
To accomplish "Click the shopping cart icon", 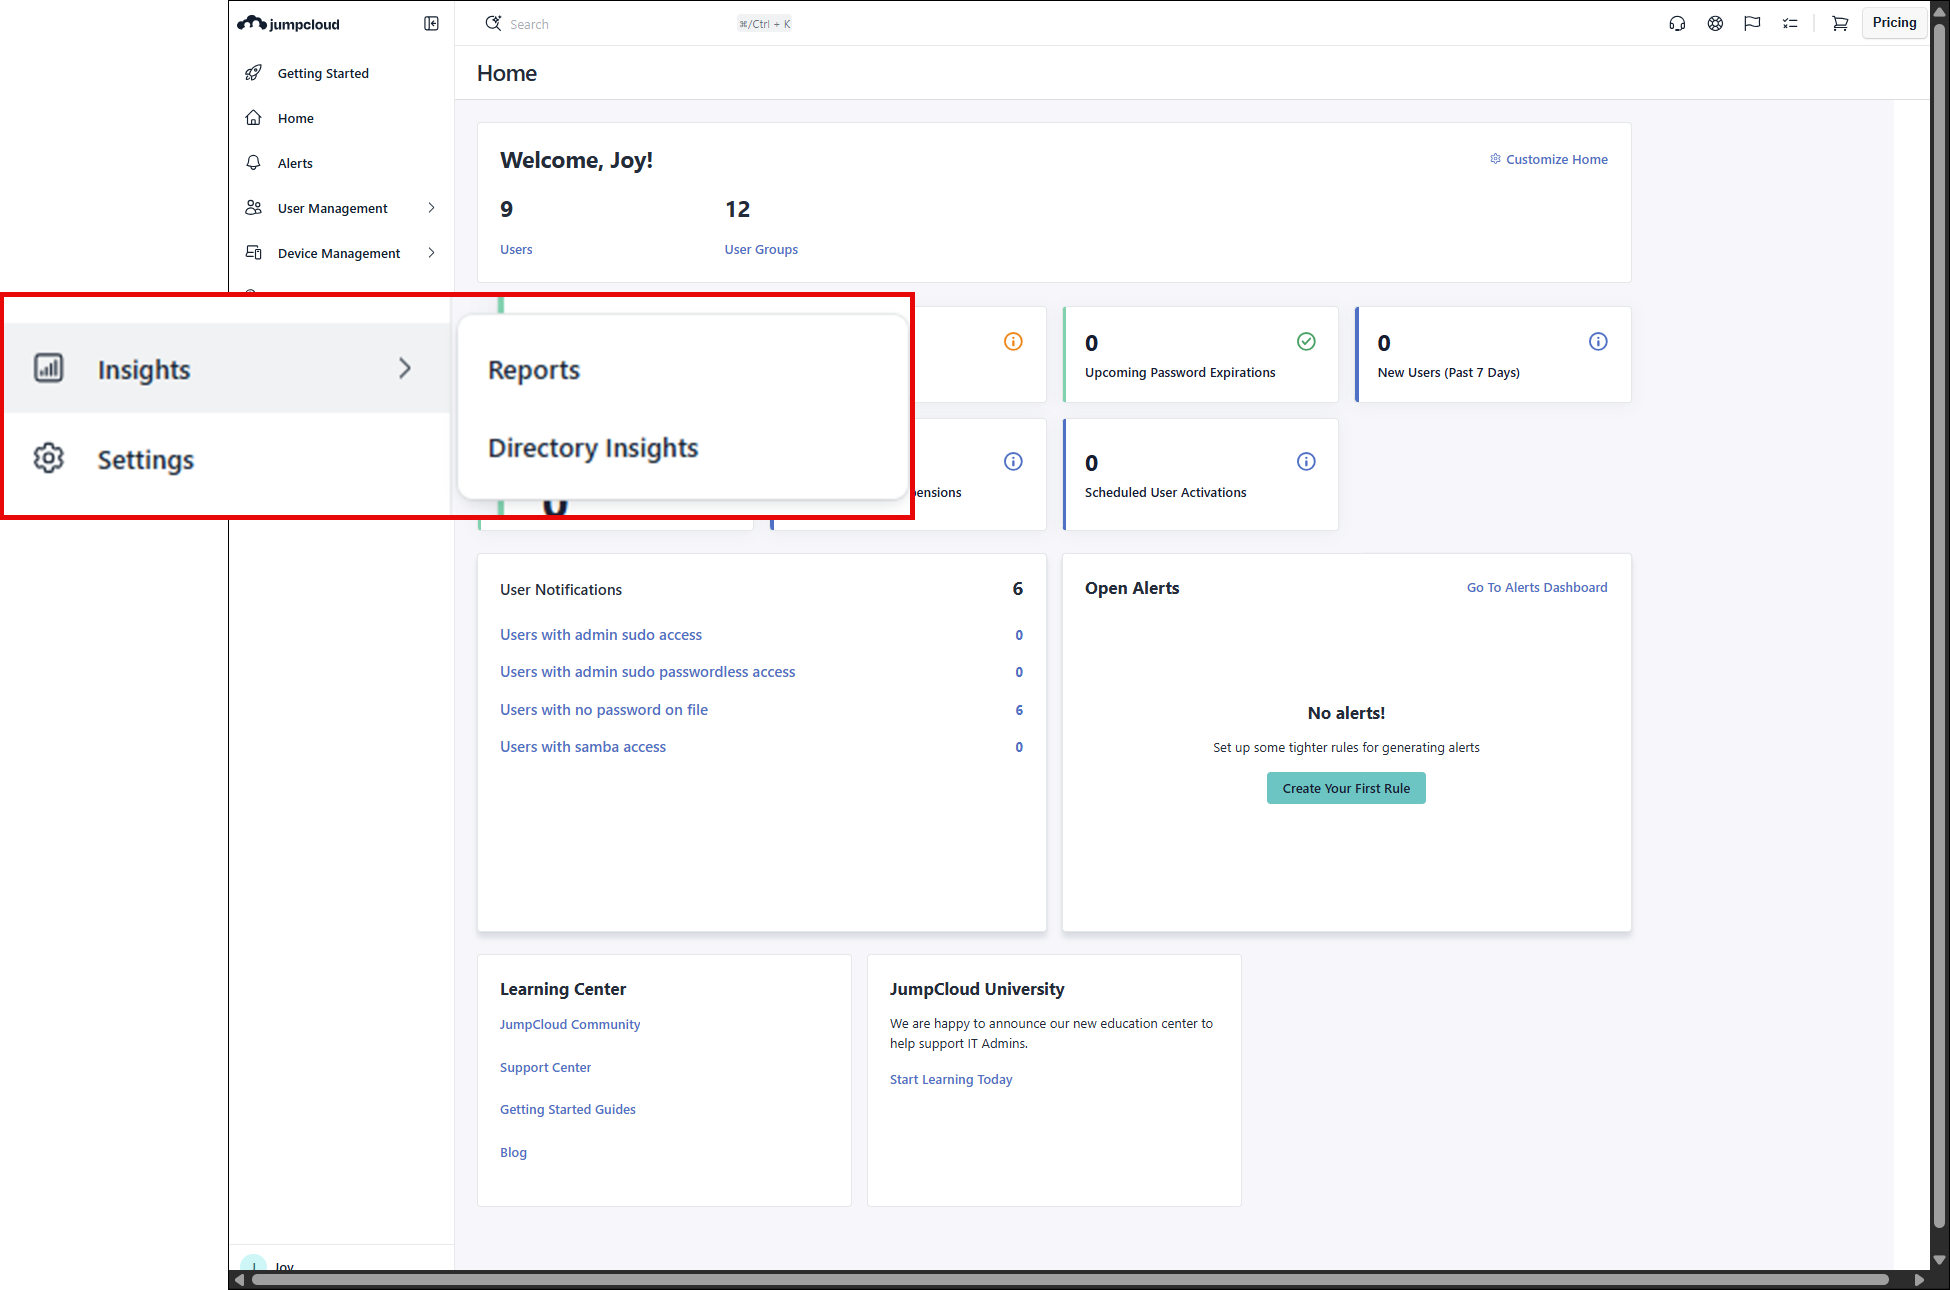I will click(1839, 24).
